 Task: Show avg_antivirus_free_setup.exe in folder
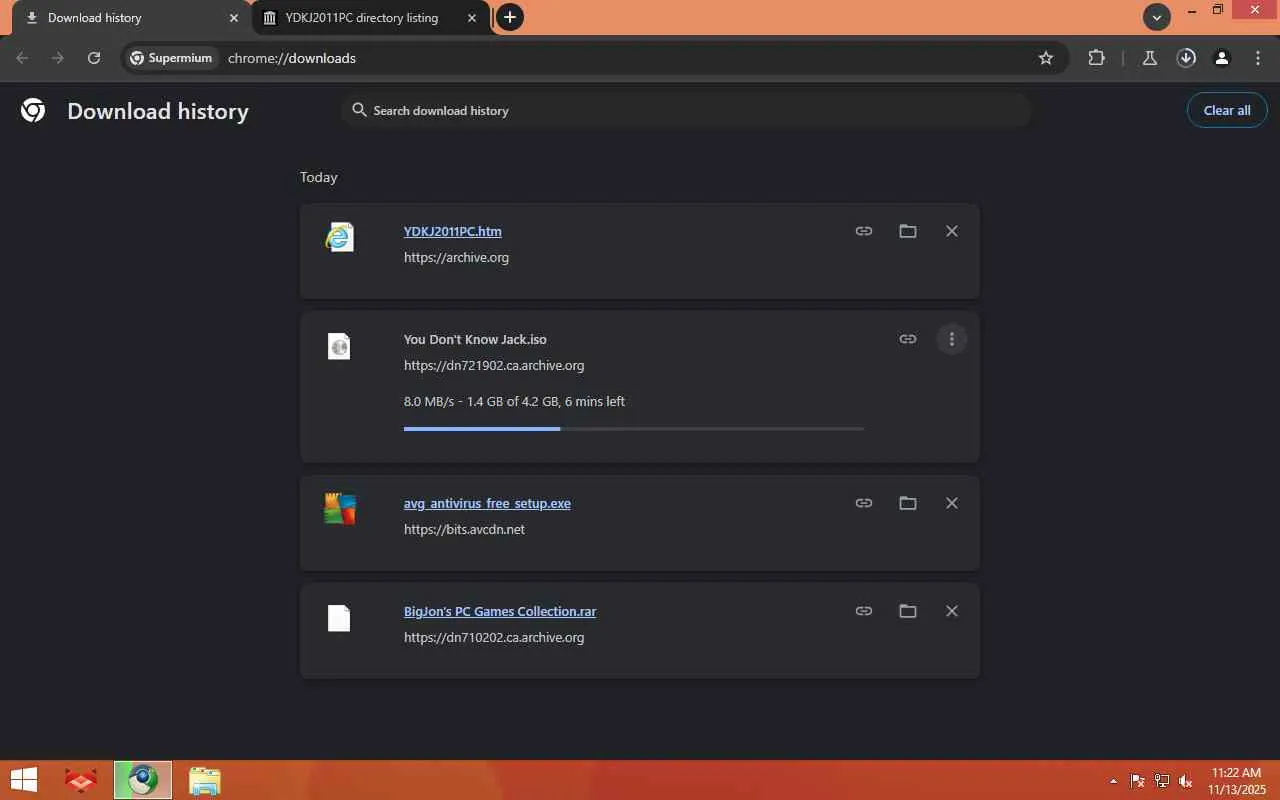908,503
